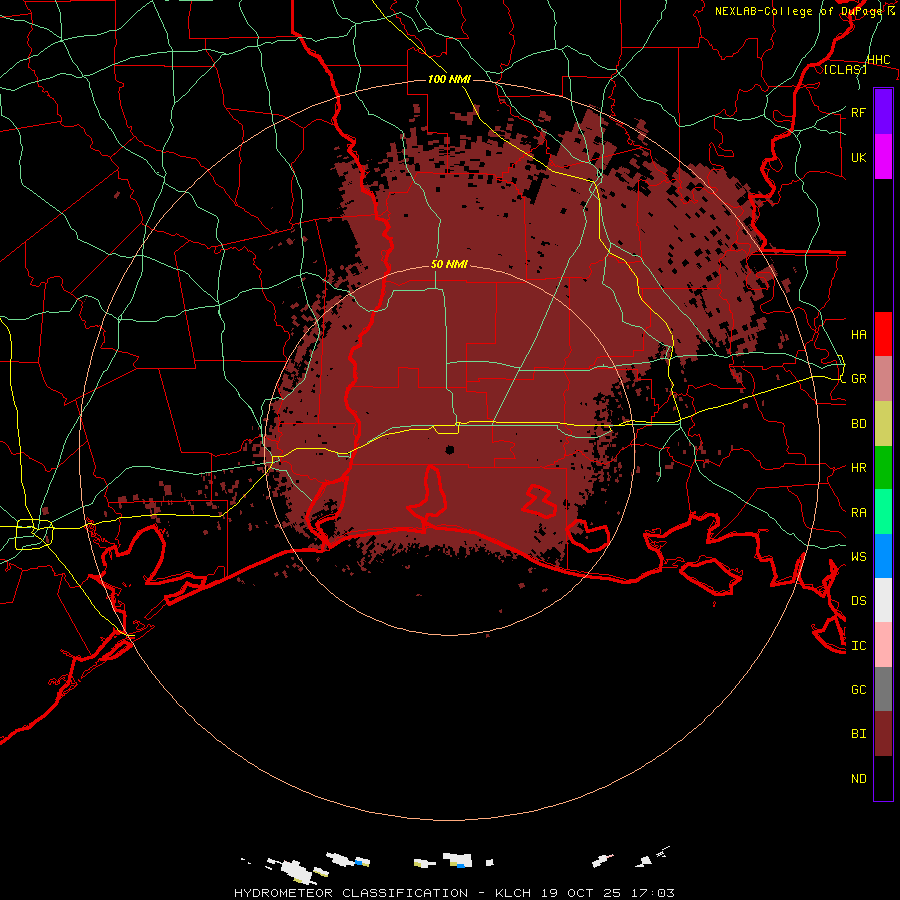The image size is (900, 900).
Task: Click the 'HA' legend label text
Action: click(x=858, y=335)
